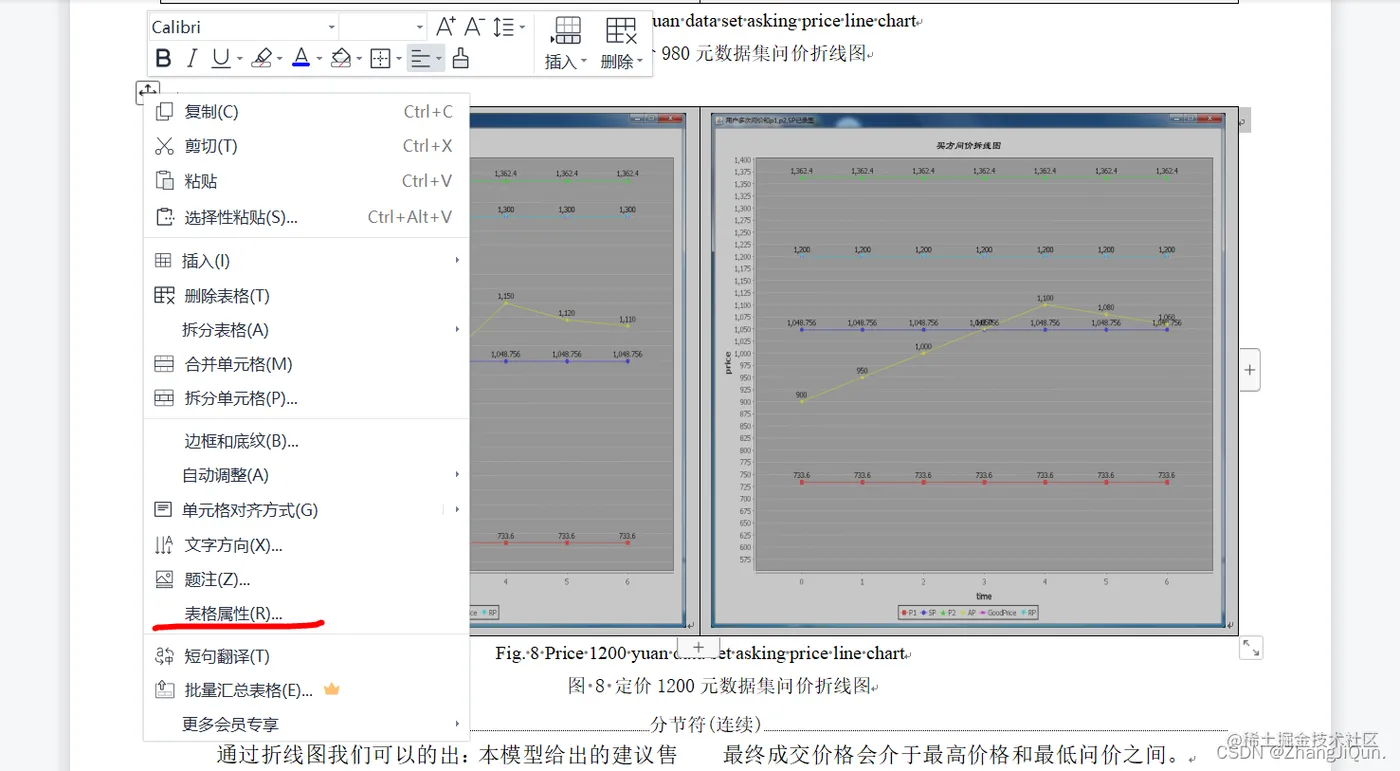Click the crown icon next to 批量汇总表格

coord(332,689)
